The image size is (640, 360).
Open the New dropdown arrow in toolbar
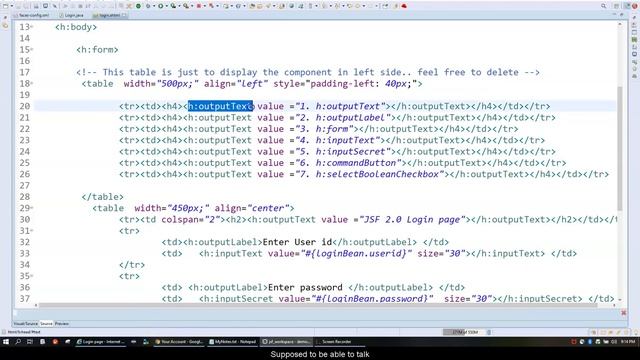pyautogui.click(x=12, y=6)
